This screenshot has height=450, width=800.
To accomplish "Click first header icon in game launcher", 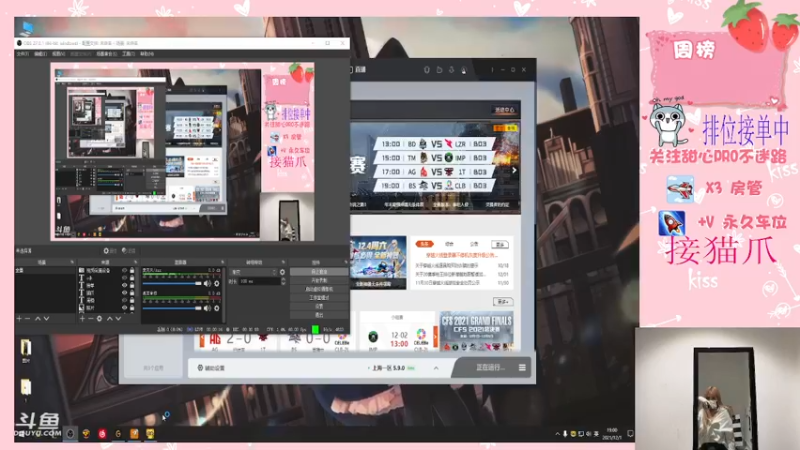I will click(x=427, y=69).
